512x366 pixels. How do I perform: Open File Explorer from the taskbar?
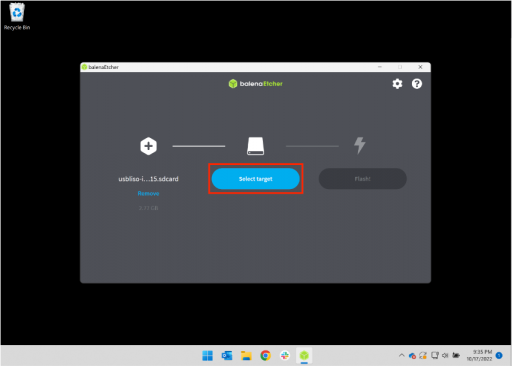[246, 356]
